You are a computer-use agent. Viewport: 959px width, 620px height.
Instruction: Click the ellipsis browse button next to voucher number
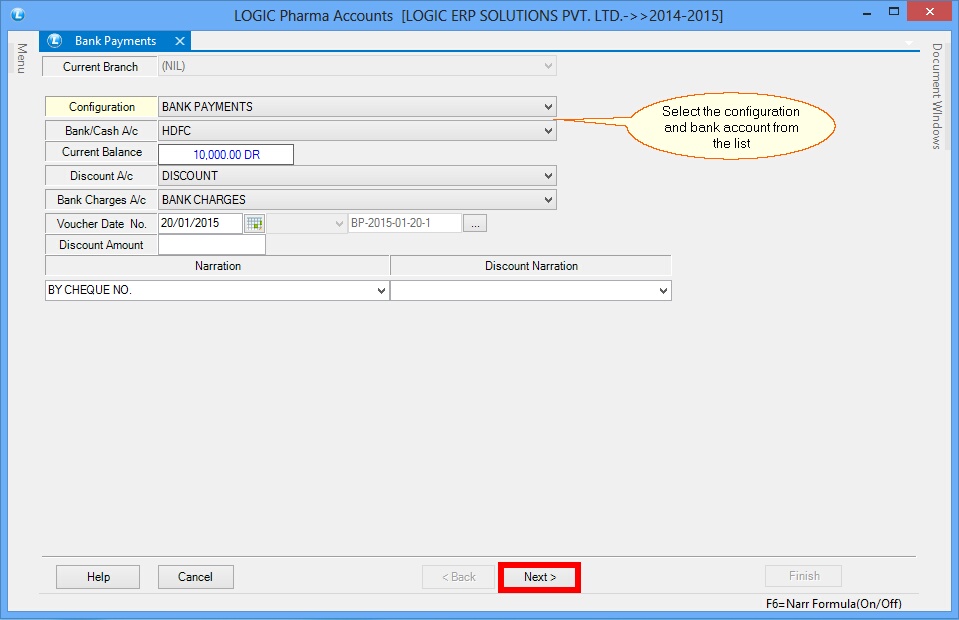pyautogui.click(x=475, y=224)
